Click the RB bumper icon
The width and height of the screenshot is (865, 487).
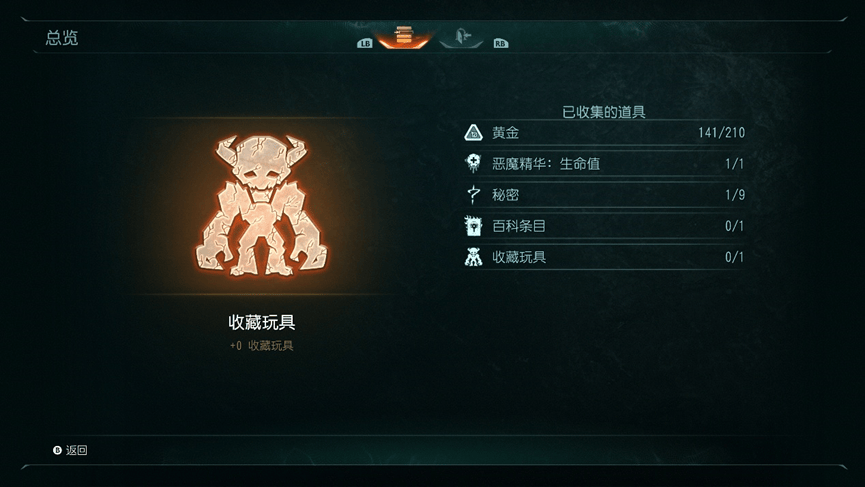tap(500, 44)
